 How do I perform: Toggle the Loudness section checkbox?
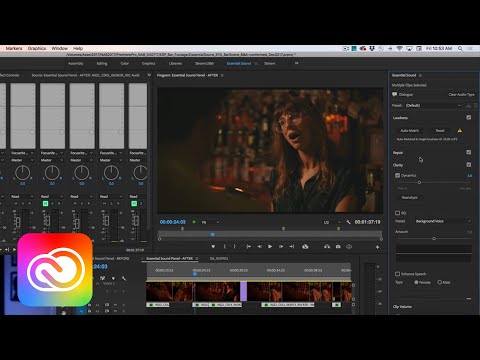pyautogui.click(x=469, y=117)
